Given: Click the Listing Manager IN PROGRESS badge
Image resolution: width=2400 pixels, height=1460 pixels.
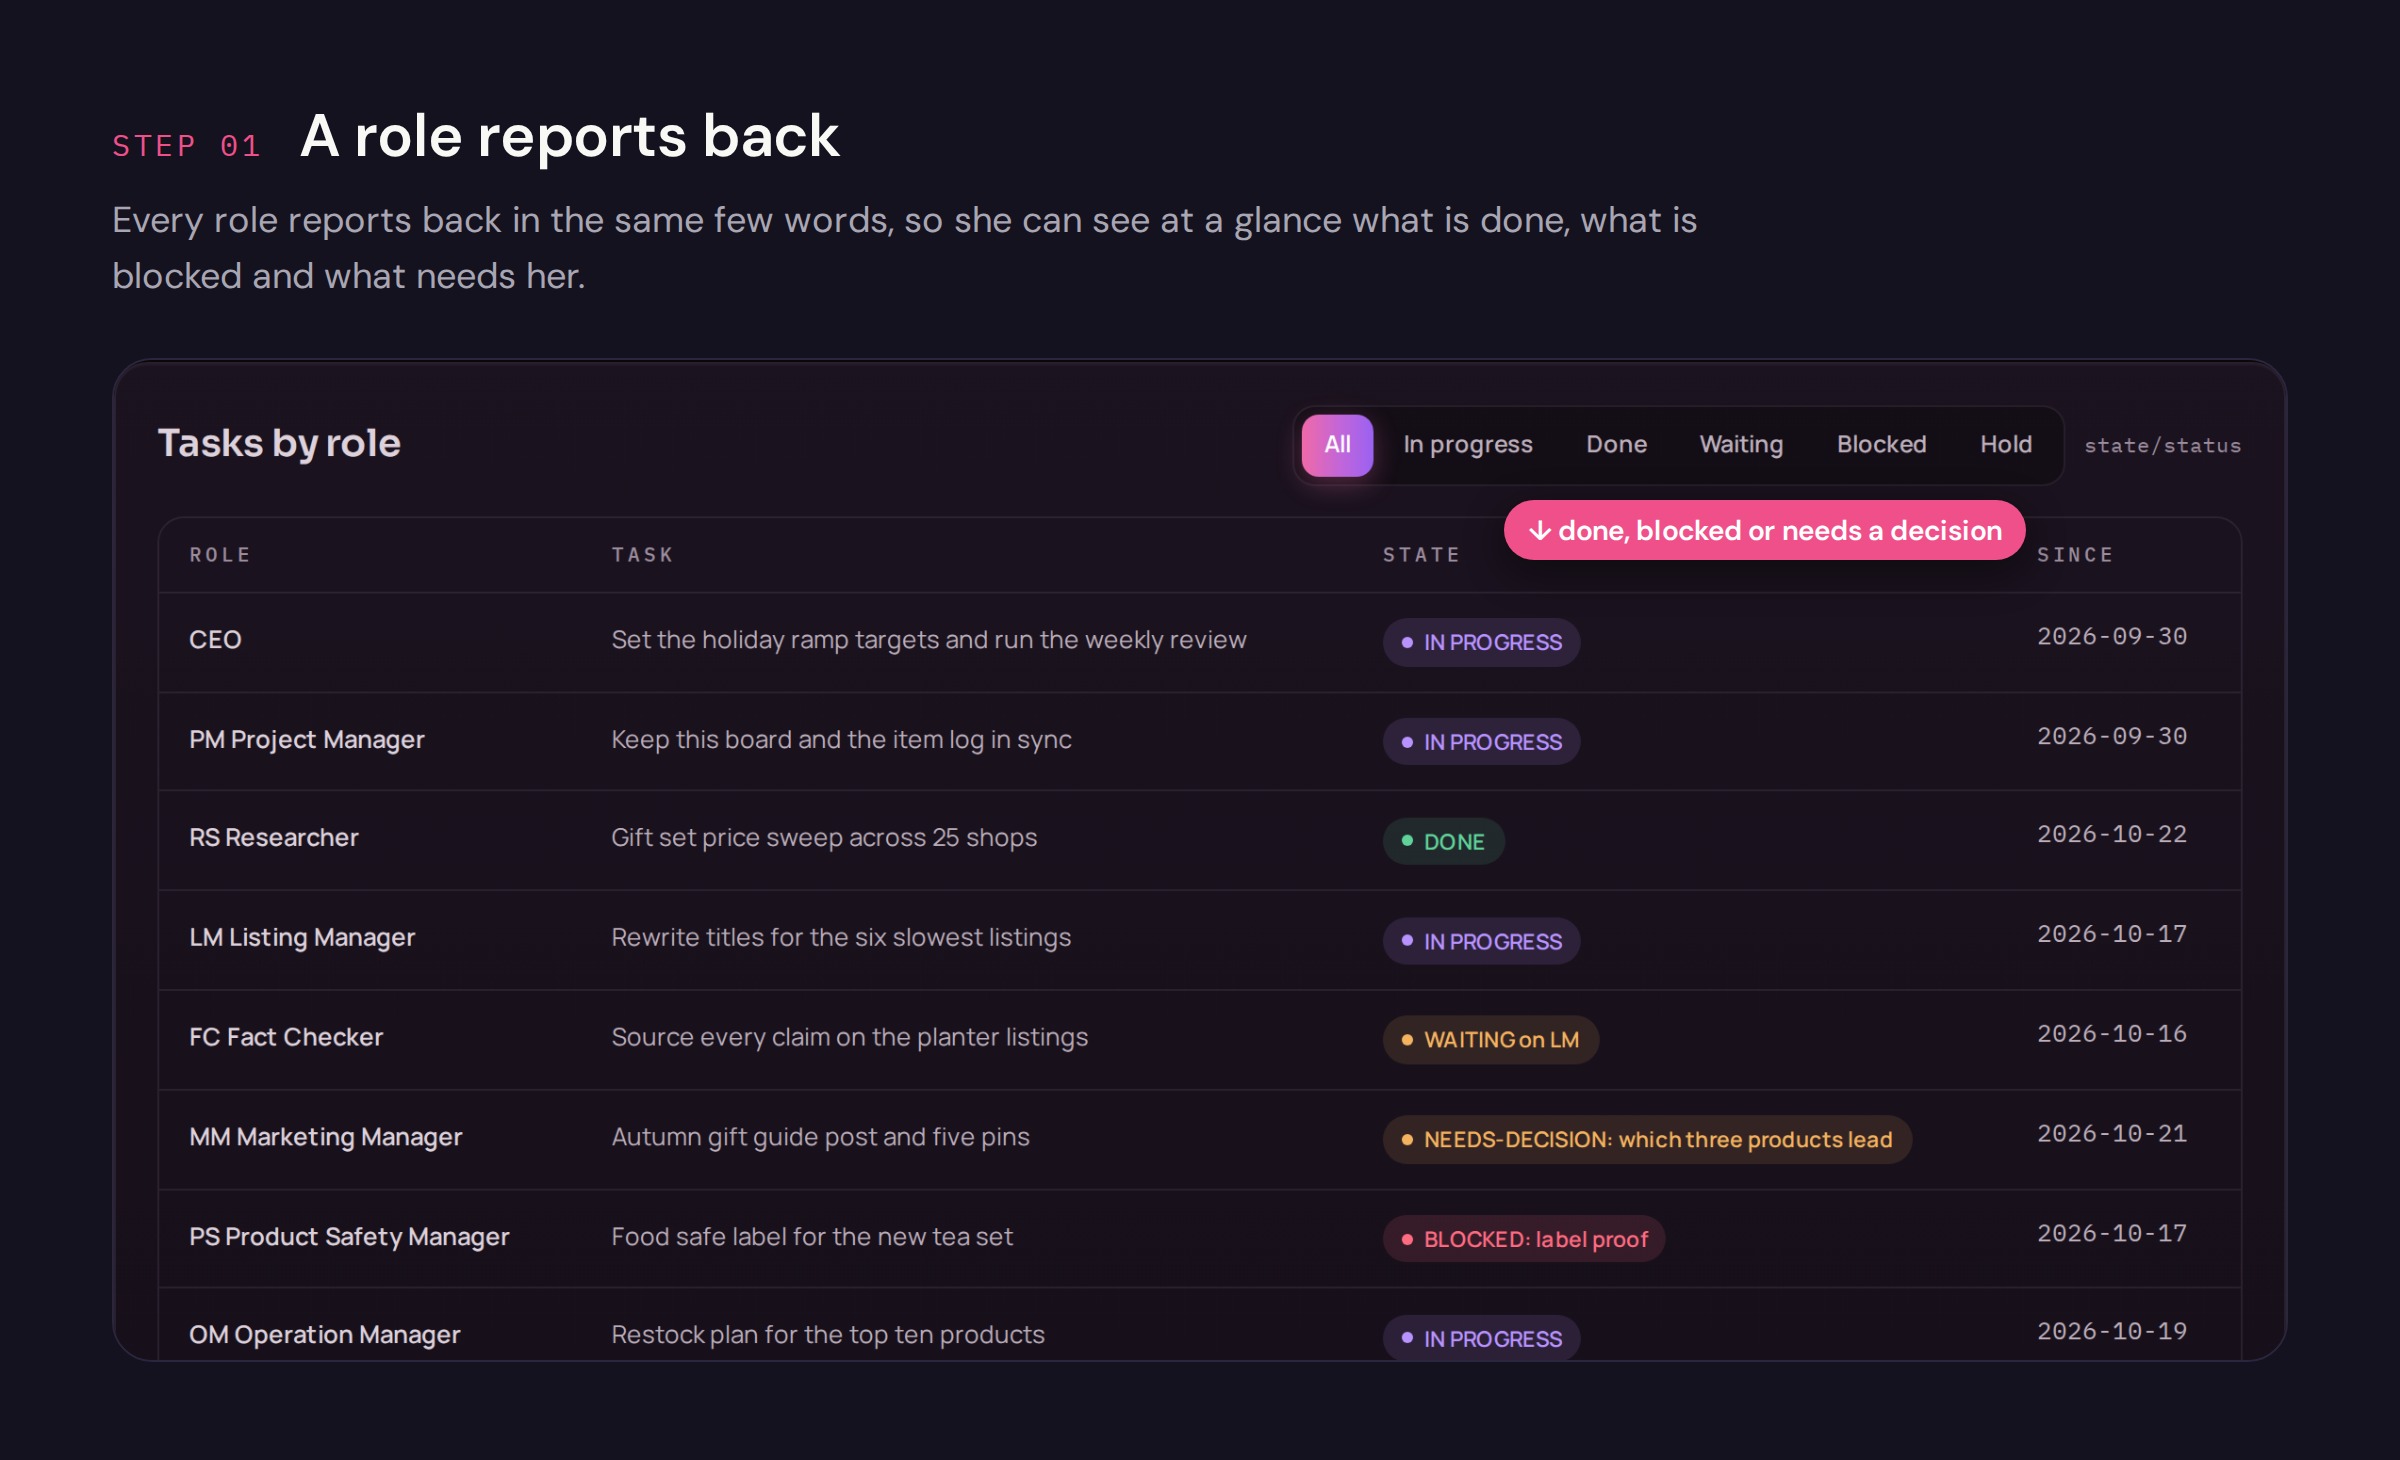Looking at the screenshot, I should [x=1481, y=941].
